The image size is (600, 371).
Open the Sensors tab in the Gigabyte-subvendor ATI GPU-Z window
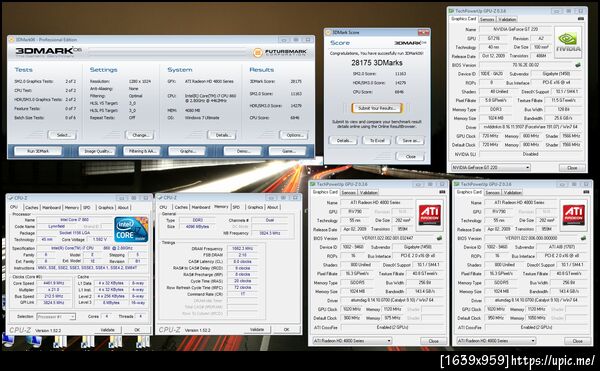click(x=349, y=192)
